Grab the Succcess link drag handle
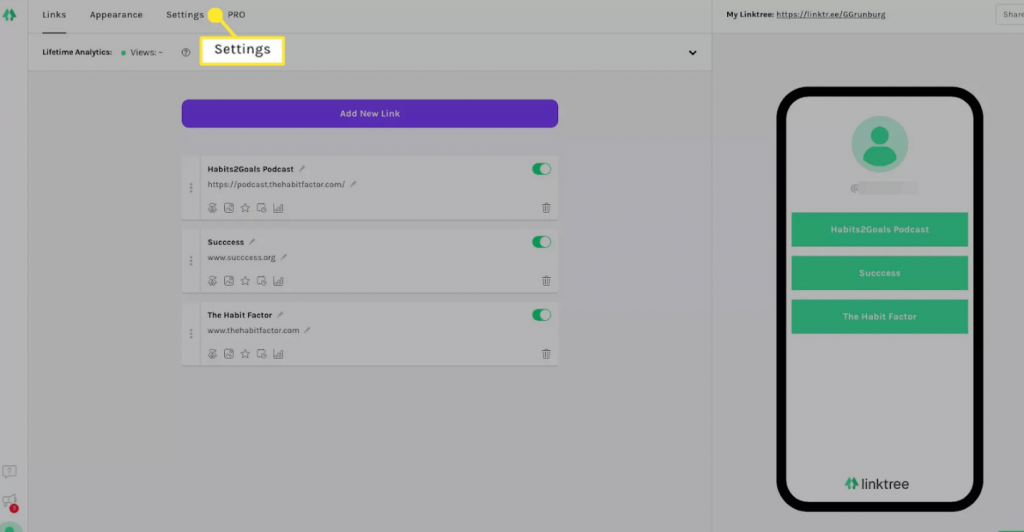 [191, 261]
